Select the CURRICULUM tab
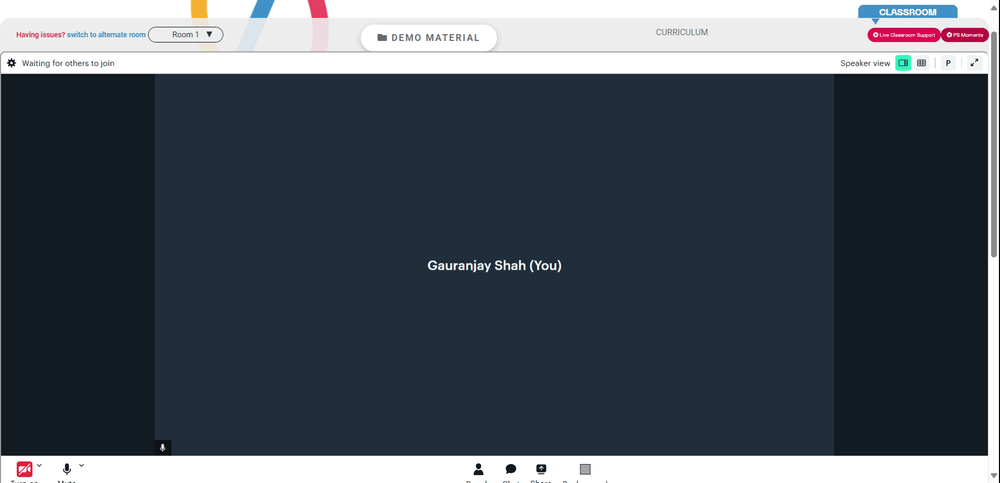This screenshot has height=483, width=1000. (x=682, y=33)
